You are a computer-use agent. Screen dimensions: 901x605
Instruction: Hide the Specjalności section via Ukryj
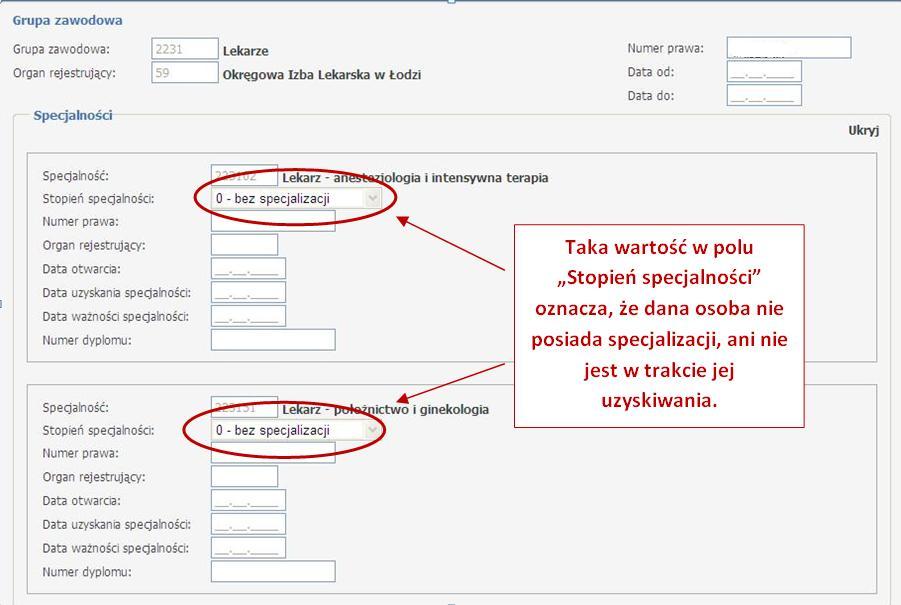click(862, 130)
